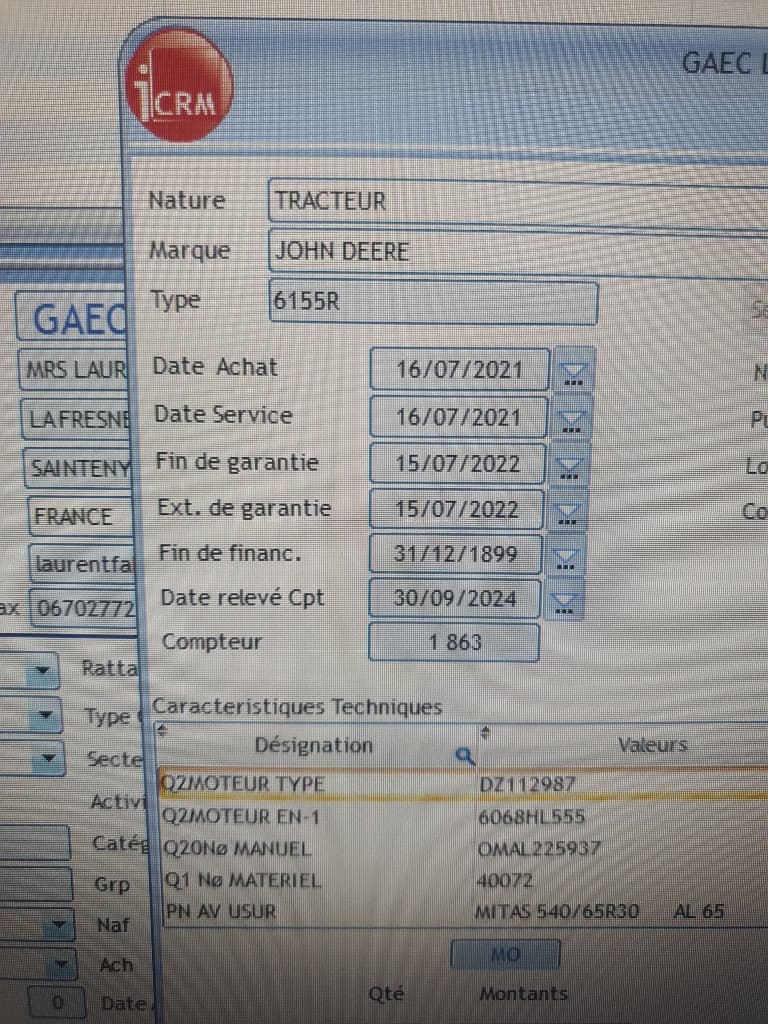The width and height of the screenshot is (768, 1024).
Task: Click value 6068HL555
Action: point(532,817)
